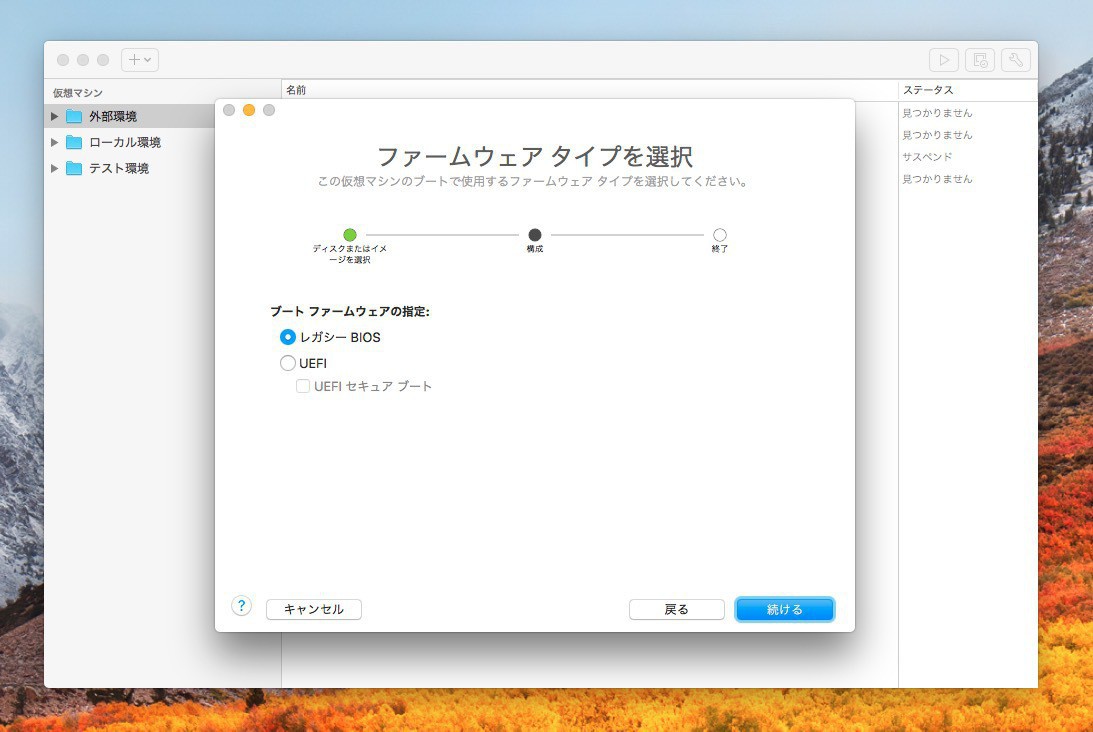The height and width of the screenshot is (732, 1093).
Task: Select the レガシー BIOS radio button
Action: (288, 337)
